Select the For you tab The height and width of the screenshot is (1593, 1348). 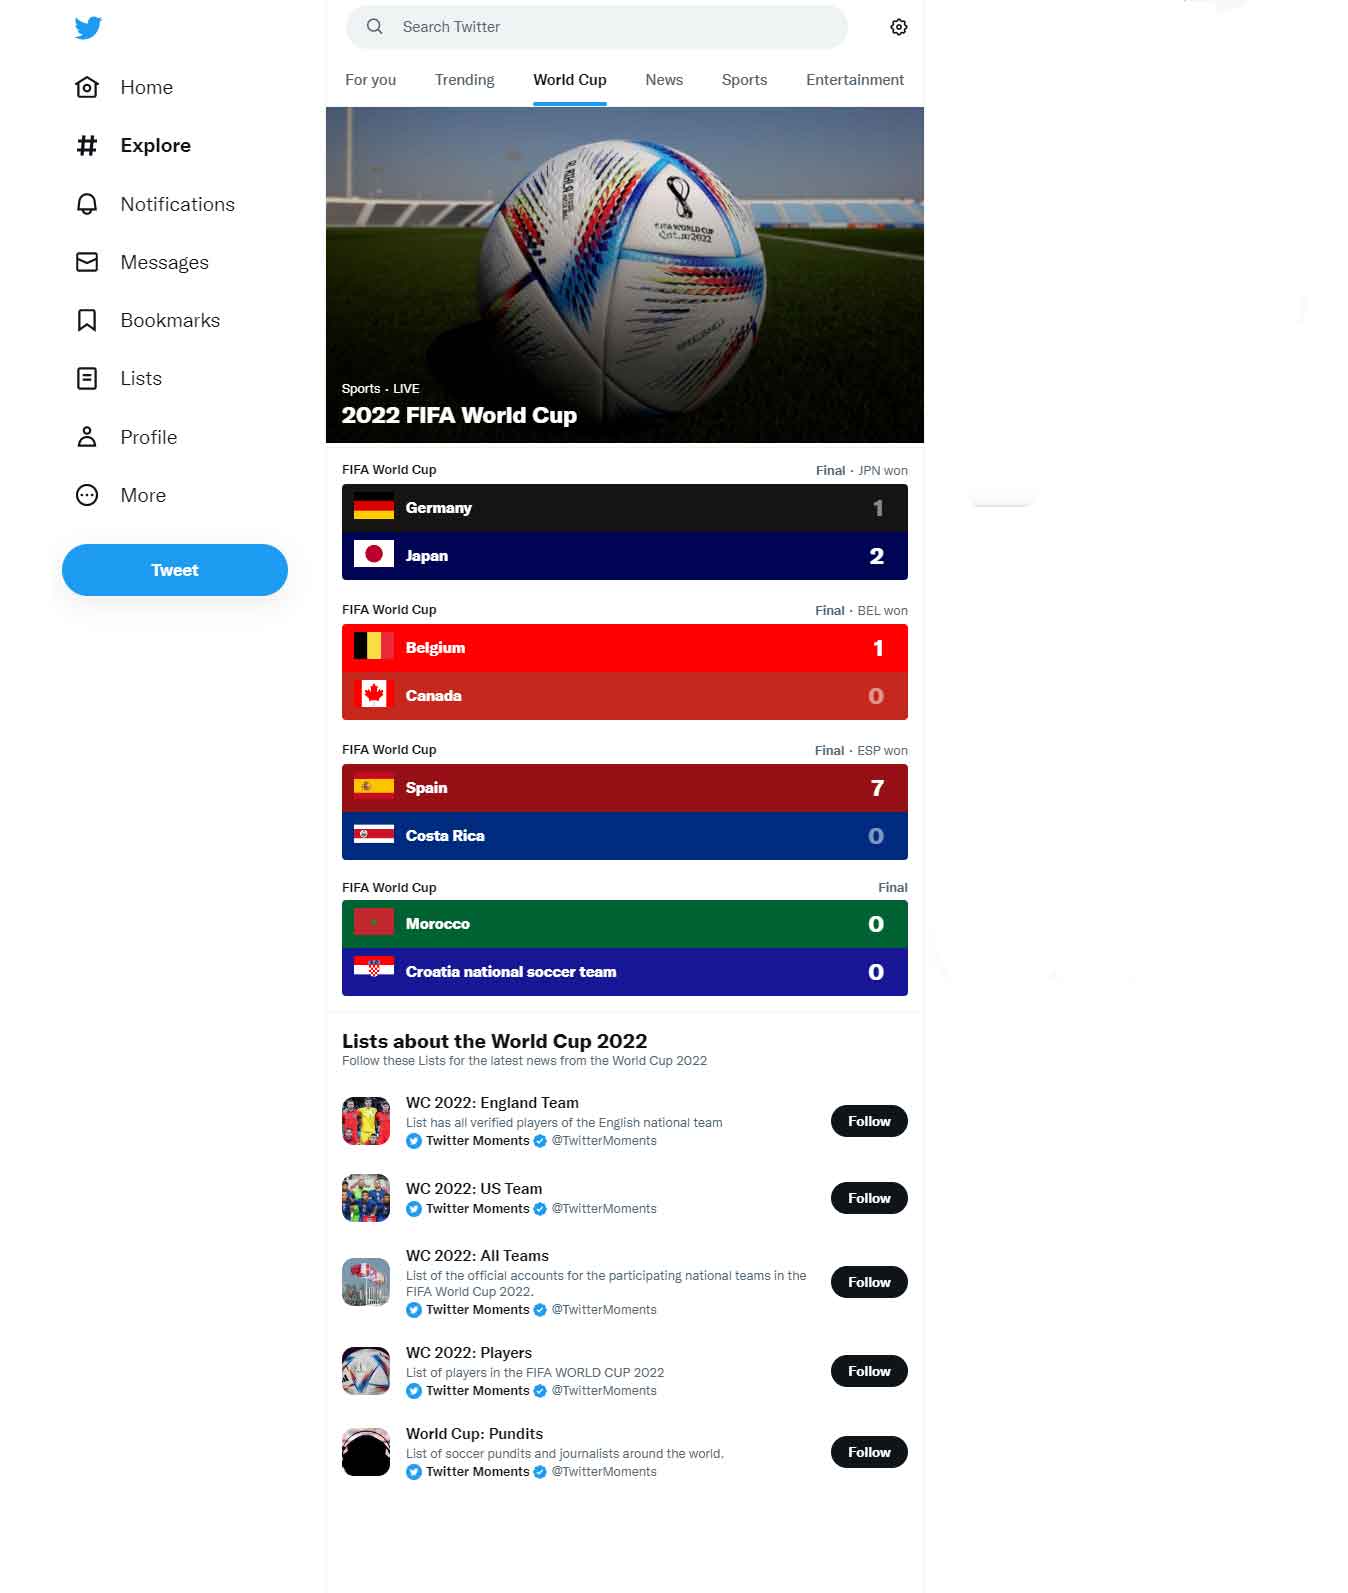370,80
